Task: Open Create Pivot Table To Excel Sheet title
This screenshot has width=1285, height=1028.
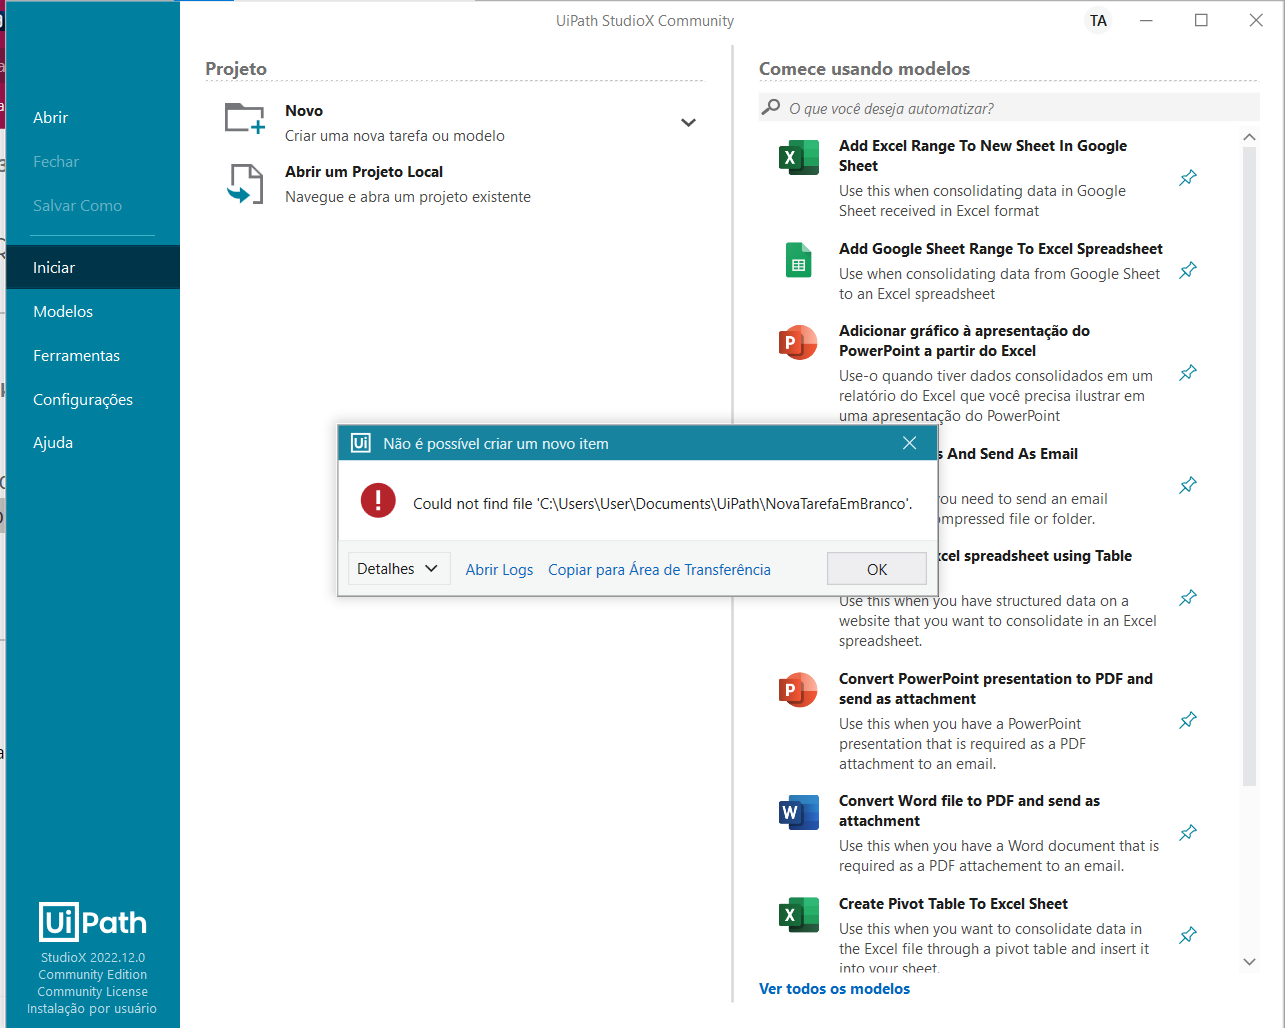Action: pyautogui.click(x=953, y=903)
